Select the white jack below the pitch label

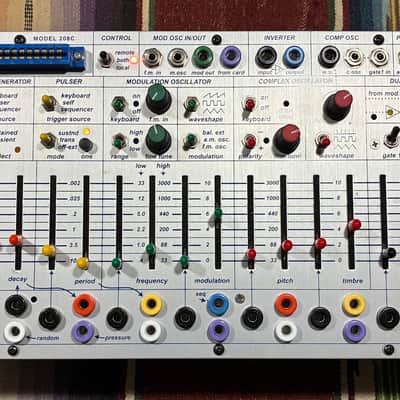coord(286,331)
